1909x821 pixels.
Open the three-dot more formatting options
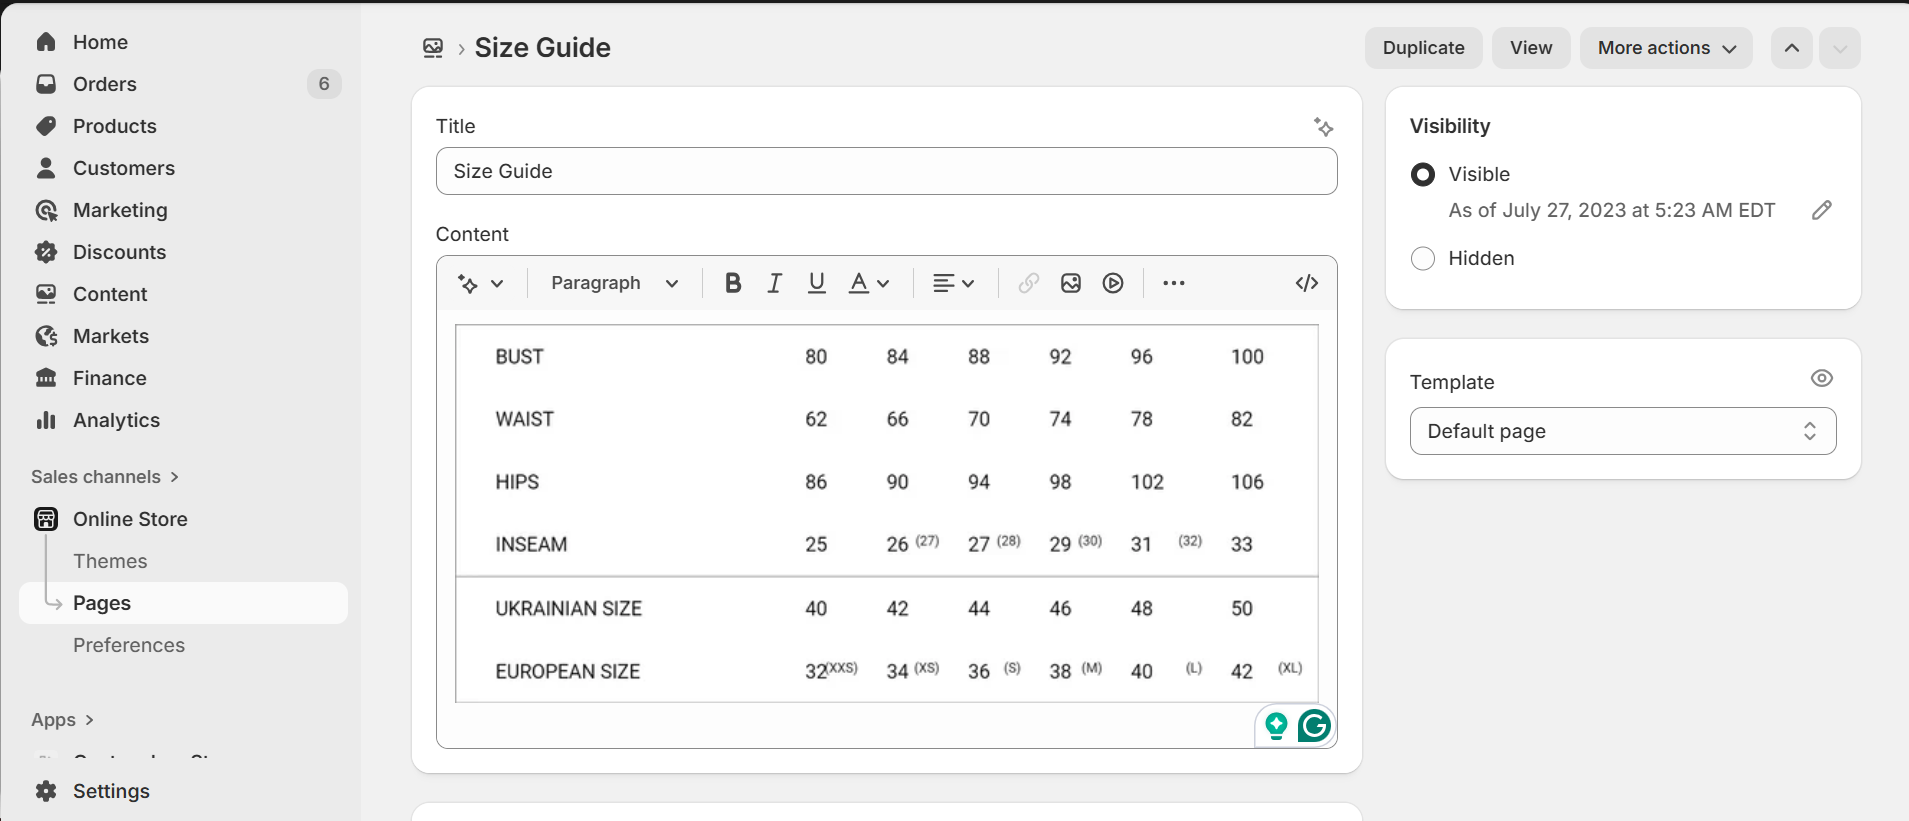(x=1174, y=283)
